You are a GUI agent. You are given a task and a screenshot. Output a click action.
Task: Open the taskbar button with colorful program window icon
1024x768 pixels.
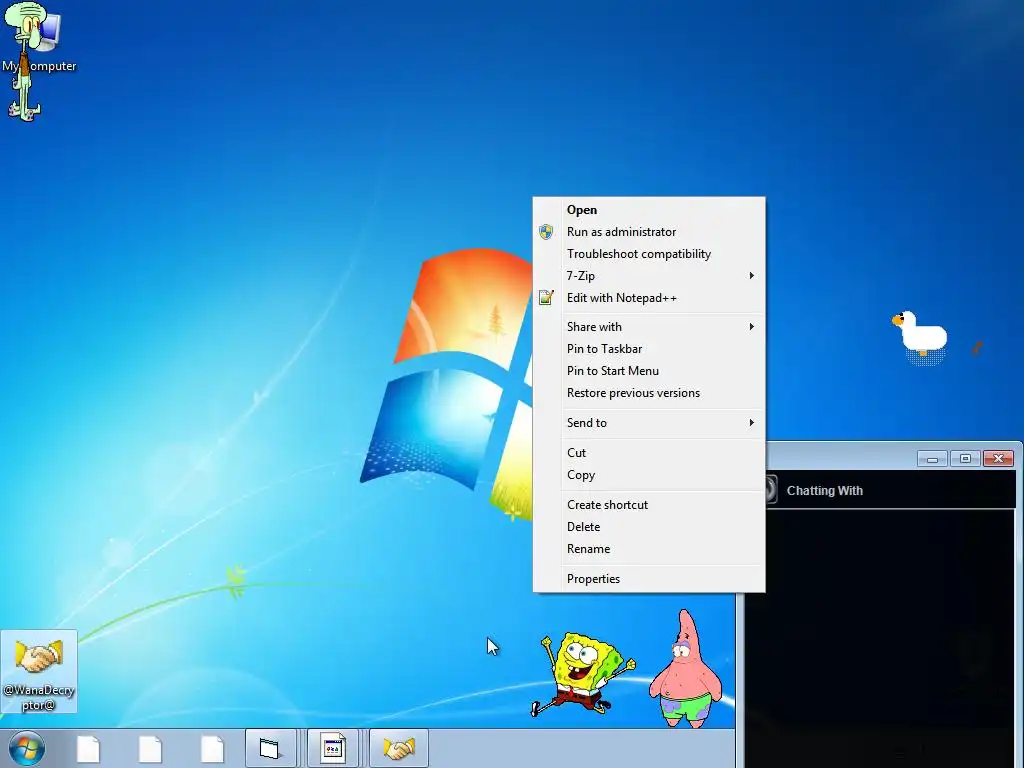coord(333,748)
